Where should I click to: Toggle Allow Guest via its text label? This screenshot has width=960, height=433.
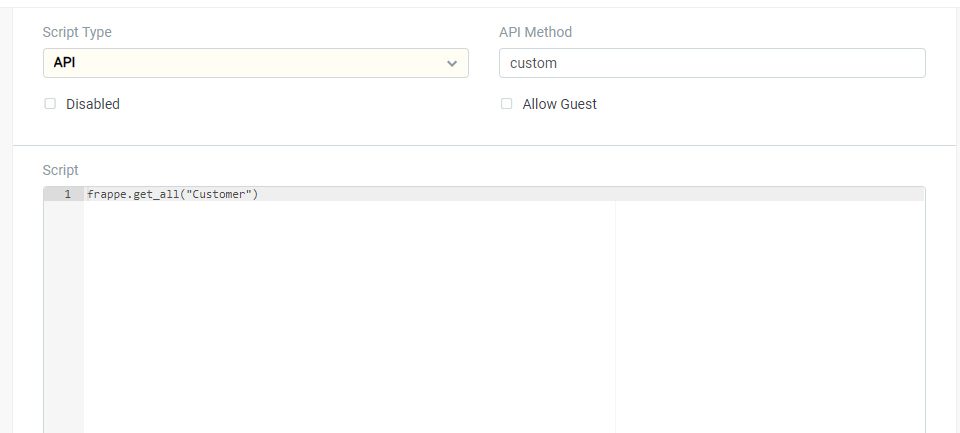click(559, 104)
